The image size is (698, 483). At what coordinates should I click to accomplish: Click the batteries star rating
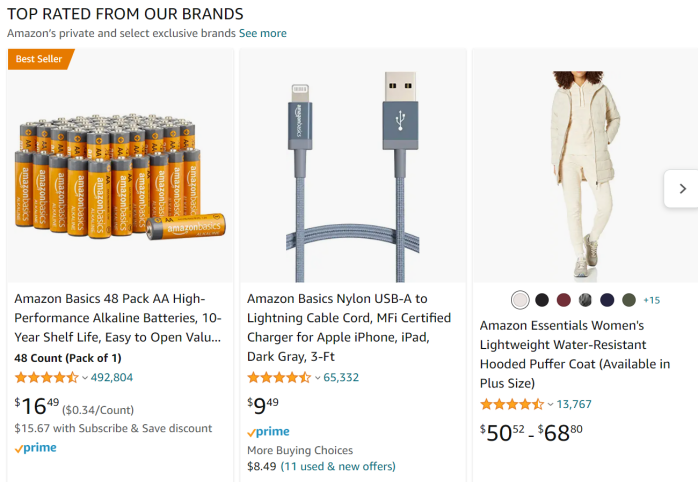point(46,378)
